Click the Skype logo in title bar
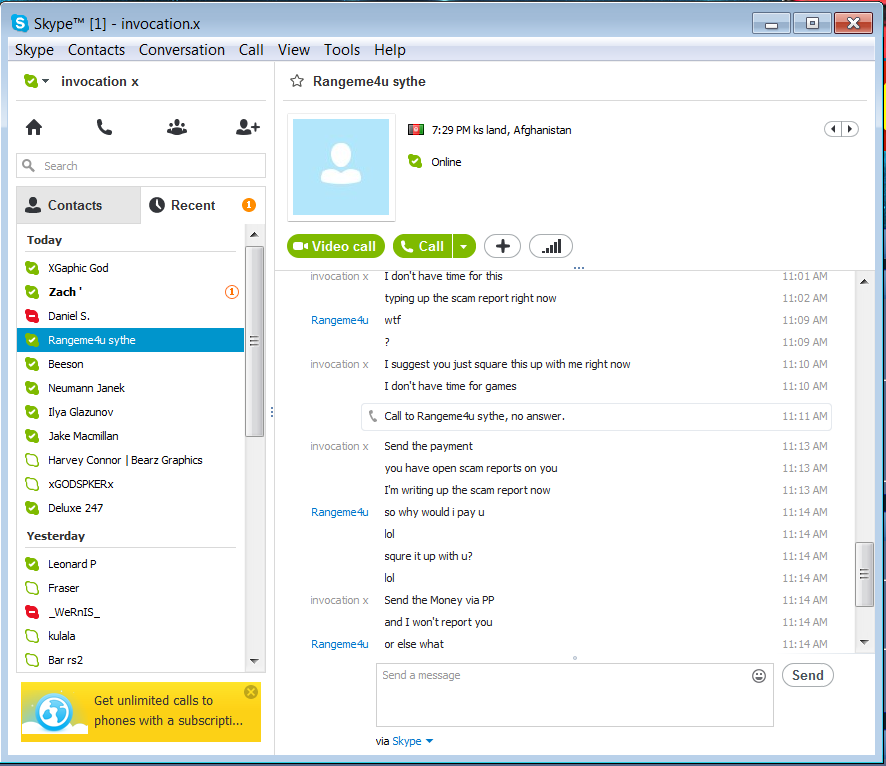The width and height of the screenshot is (886, 766). 20,23
